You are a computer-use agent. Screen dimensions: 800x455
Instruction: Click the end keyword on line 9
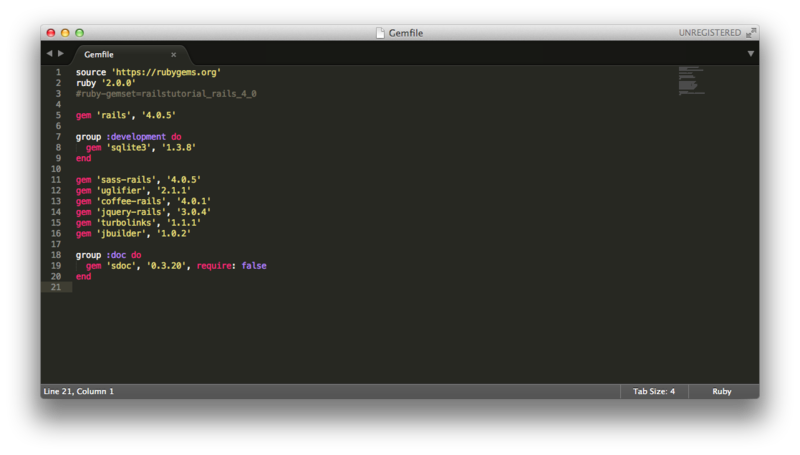(x=84, y=158)
